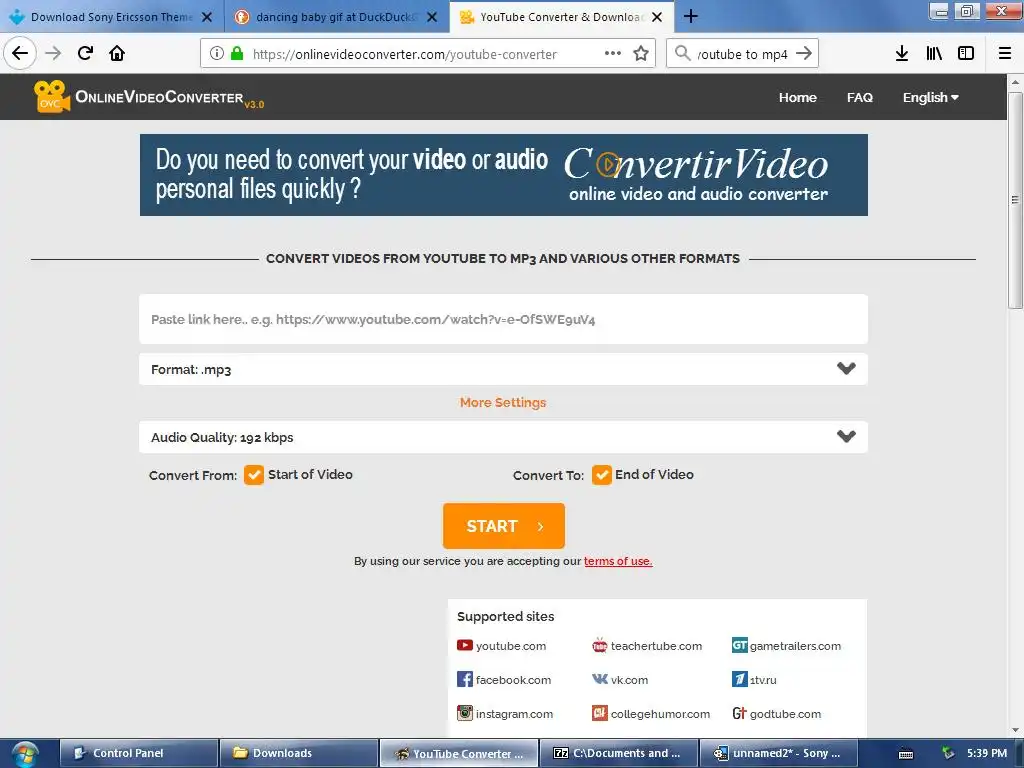Open the FAQ page link
Viewport: 1024px width, 768px height.
point(859,97)
